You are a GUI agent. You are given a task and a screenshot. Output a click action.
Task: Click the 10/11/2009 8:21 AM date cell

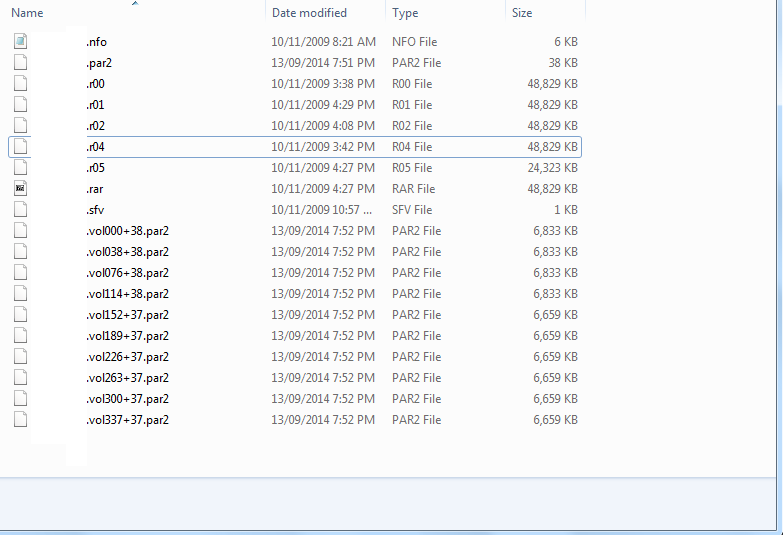[x=323, y=42]
